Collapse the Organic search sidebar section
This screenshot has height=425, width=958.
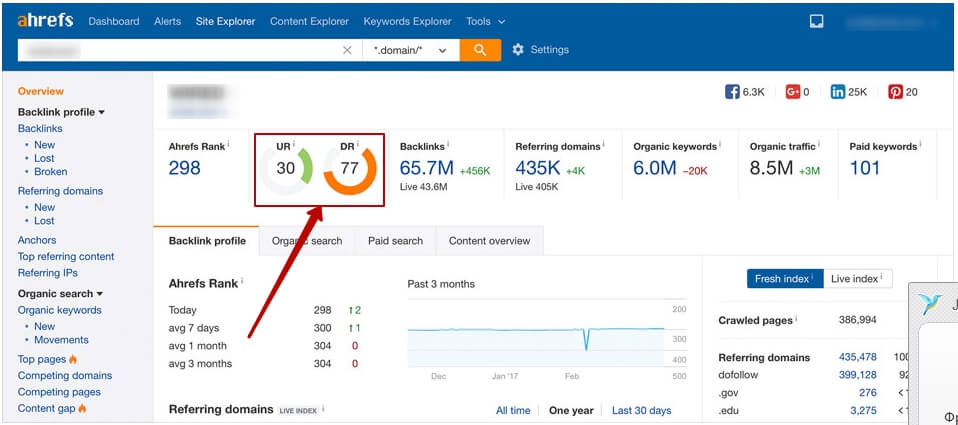(60, 294)
